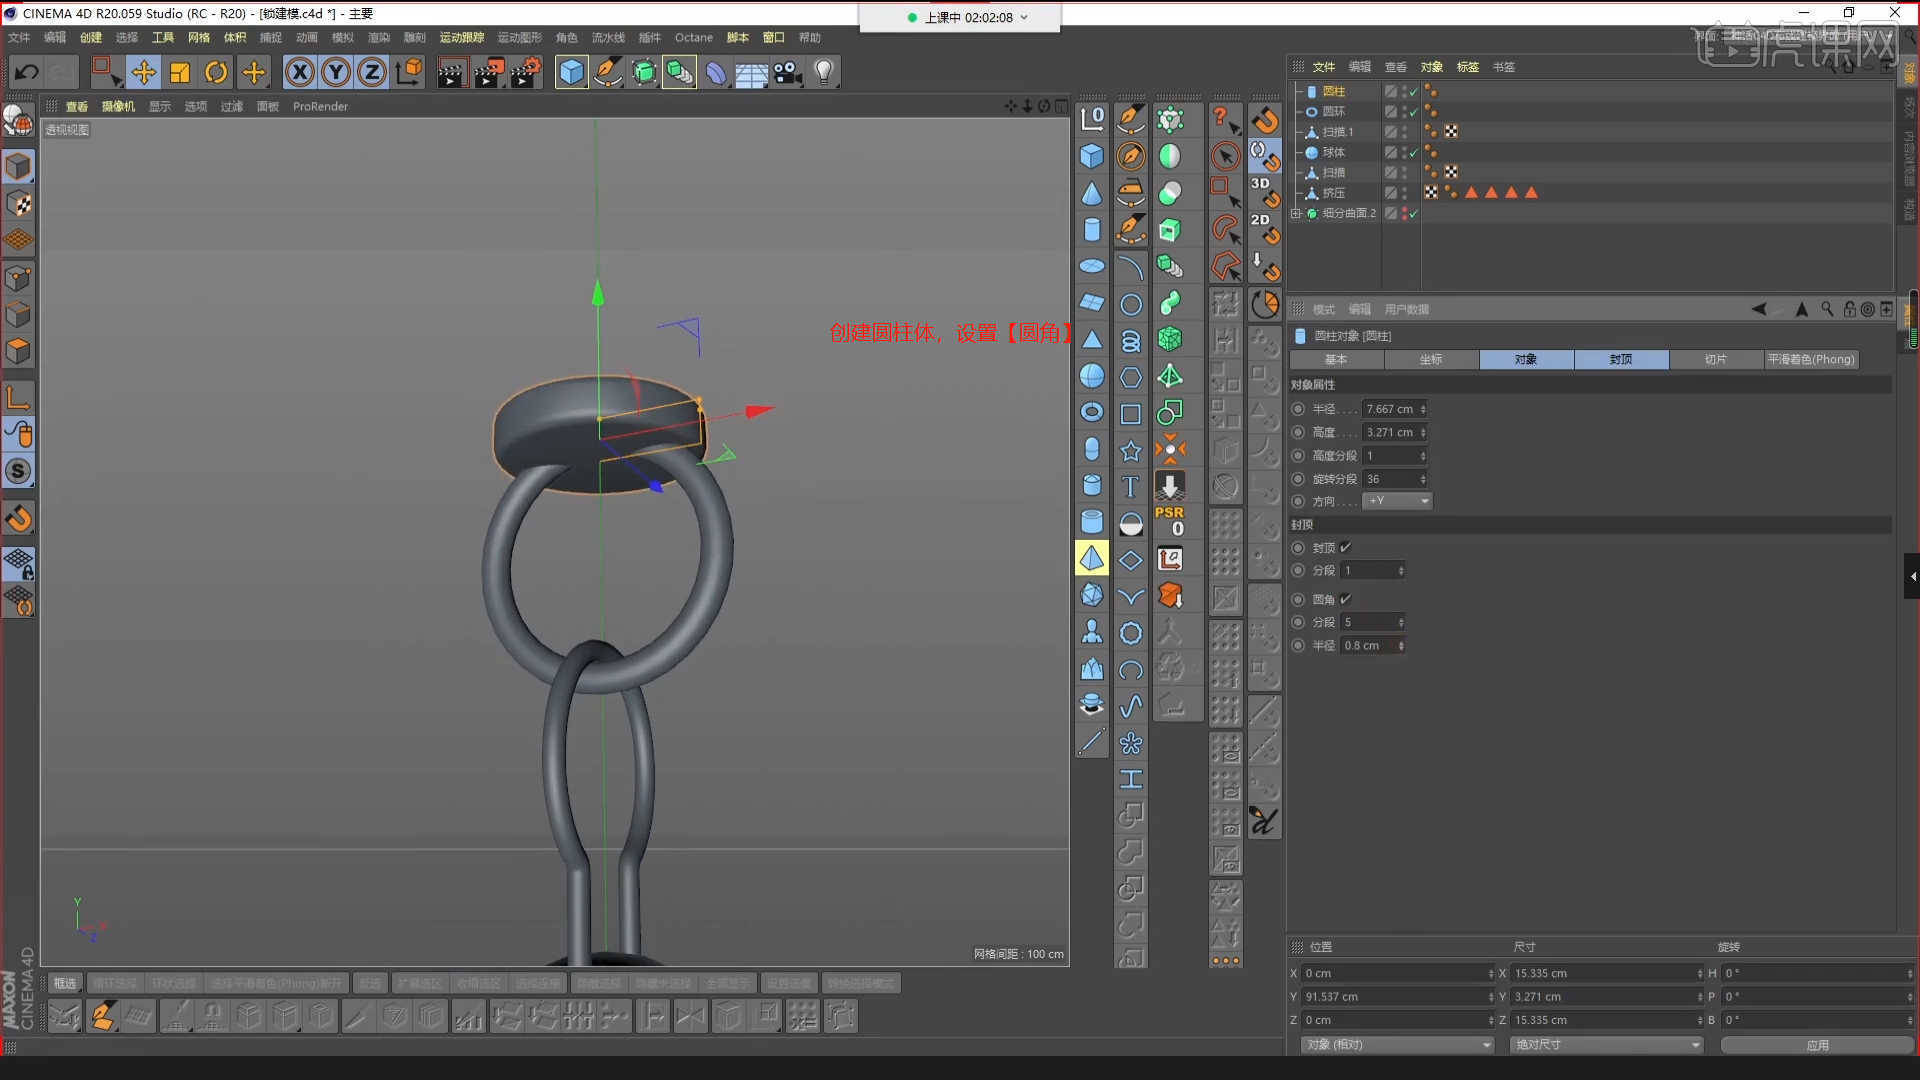The height and width of the screenshot is (1080, 1920).
Task: Toggle the 封顶 caps checkbox
Action: click(x=1346, y=547)
